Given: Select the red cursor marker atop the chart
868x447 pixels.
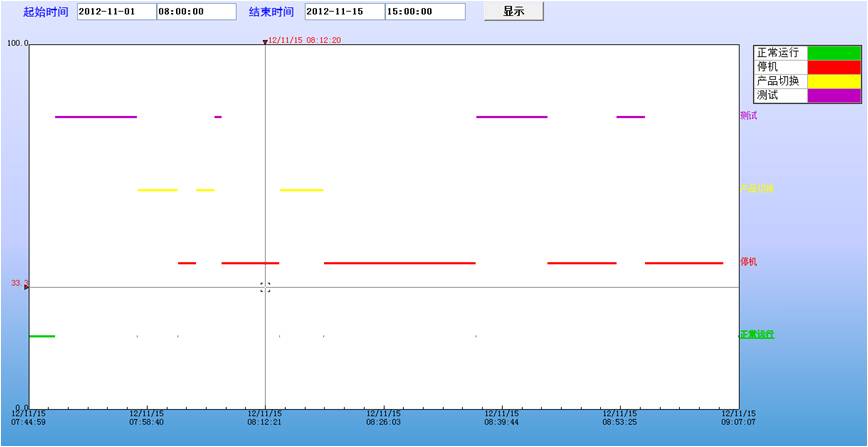Looking at the screenshot, I should click(265, 42).
